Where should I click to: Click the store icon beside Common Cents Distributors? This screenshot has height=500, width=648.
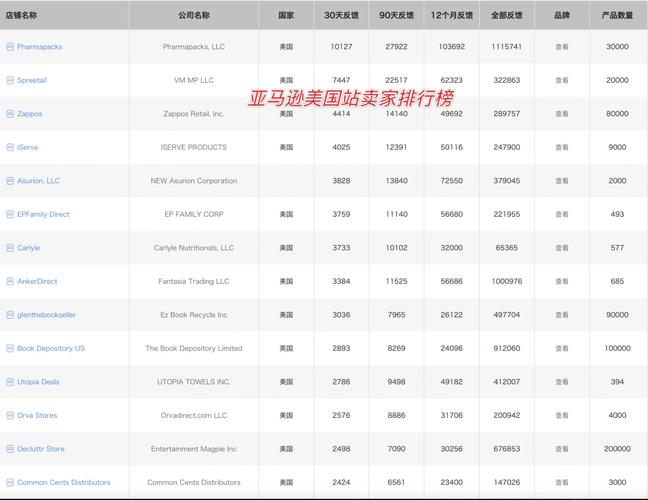[x=10, y=482]
